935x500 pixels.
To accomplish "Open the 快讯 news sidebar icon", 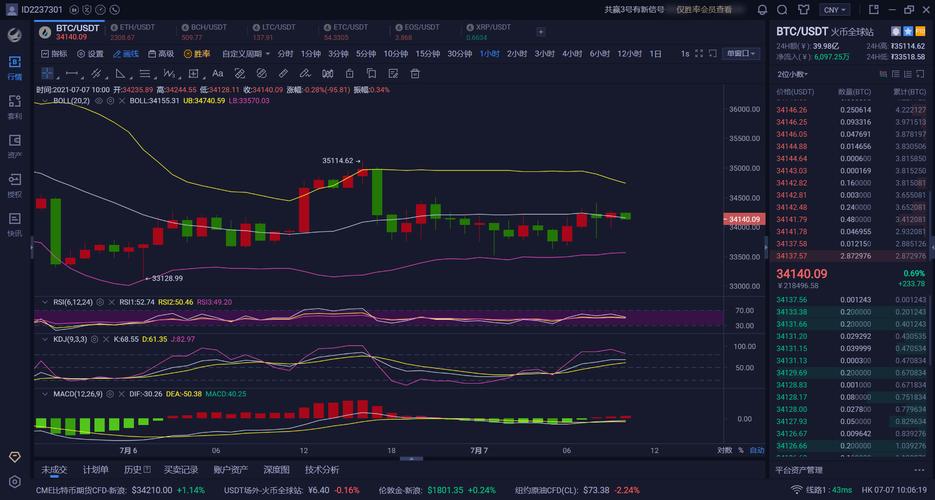I will (15, 223).
